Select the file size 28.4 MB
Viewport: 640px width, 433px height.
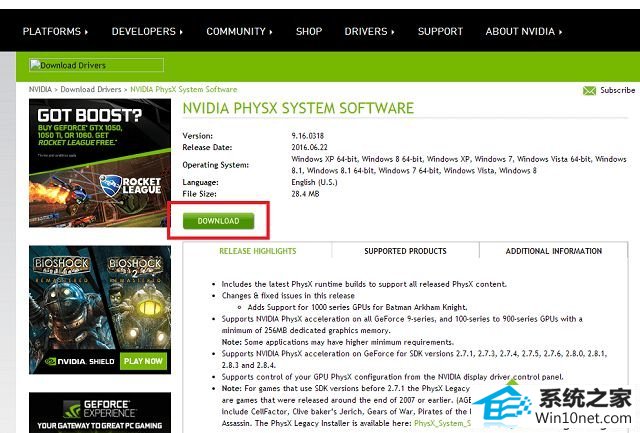[x=305, y=194]
